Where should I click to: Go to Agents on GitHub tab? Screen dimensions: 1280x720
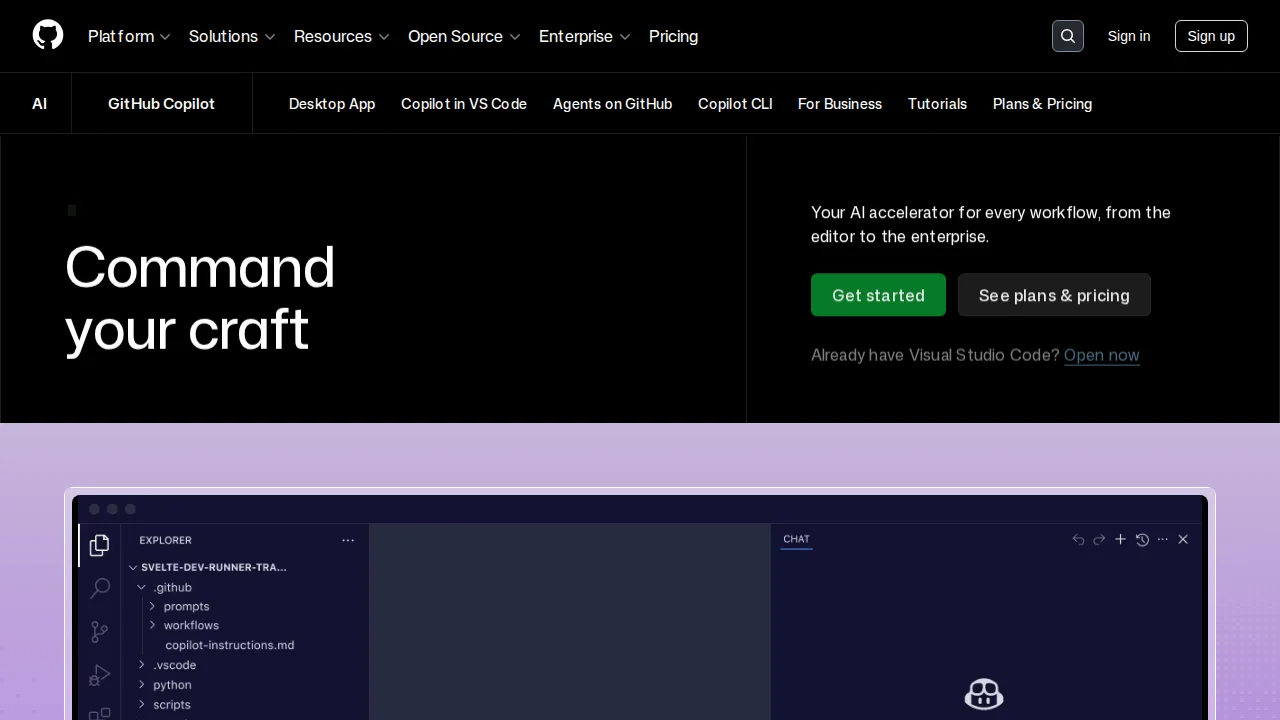612,104
